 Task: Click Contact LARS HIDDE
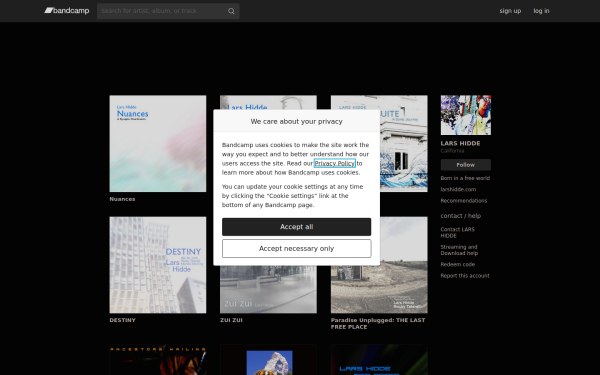(x=457, y=233)
